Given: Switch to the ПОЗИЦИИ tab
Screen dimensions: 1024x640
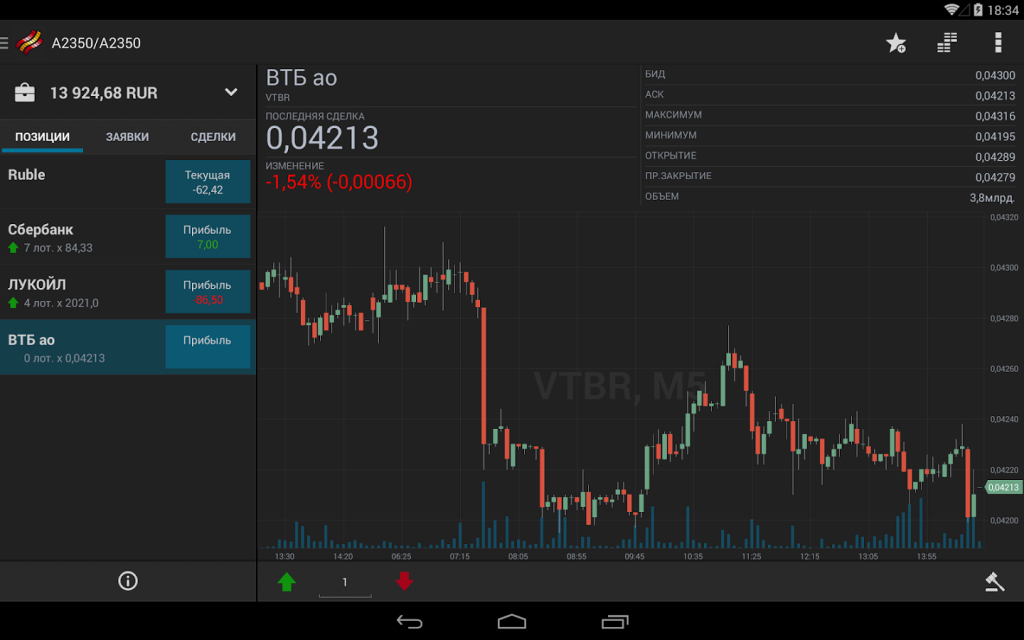Looking at the screenshot, I should pos(42,136).
